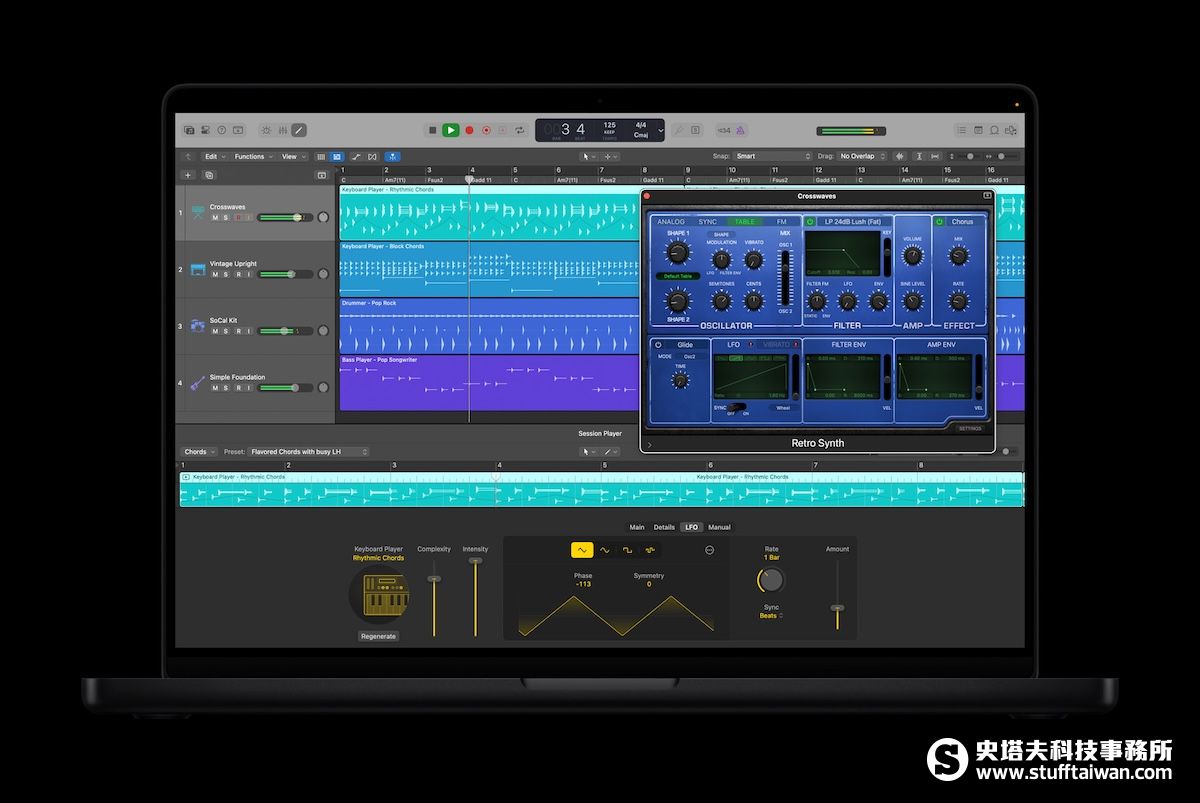
Task: Solo the Vintage Upright track
Action: pyautogui.click(x=226, y=274)
